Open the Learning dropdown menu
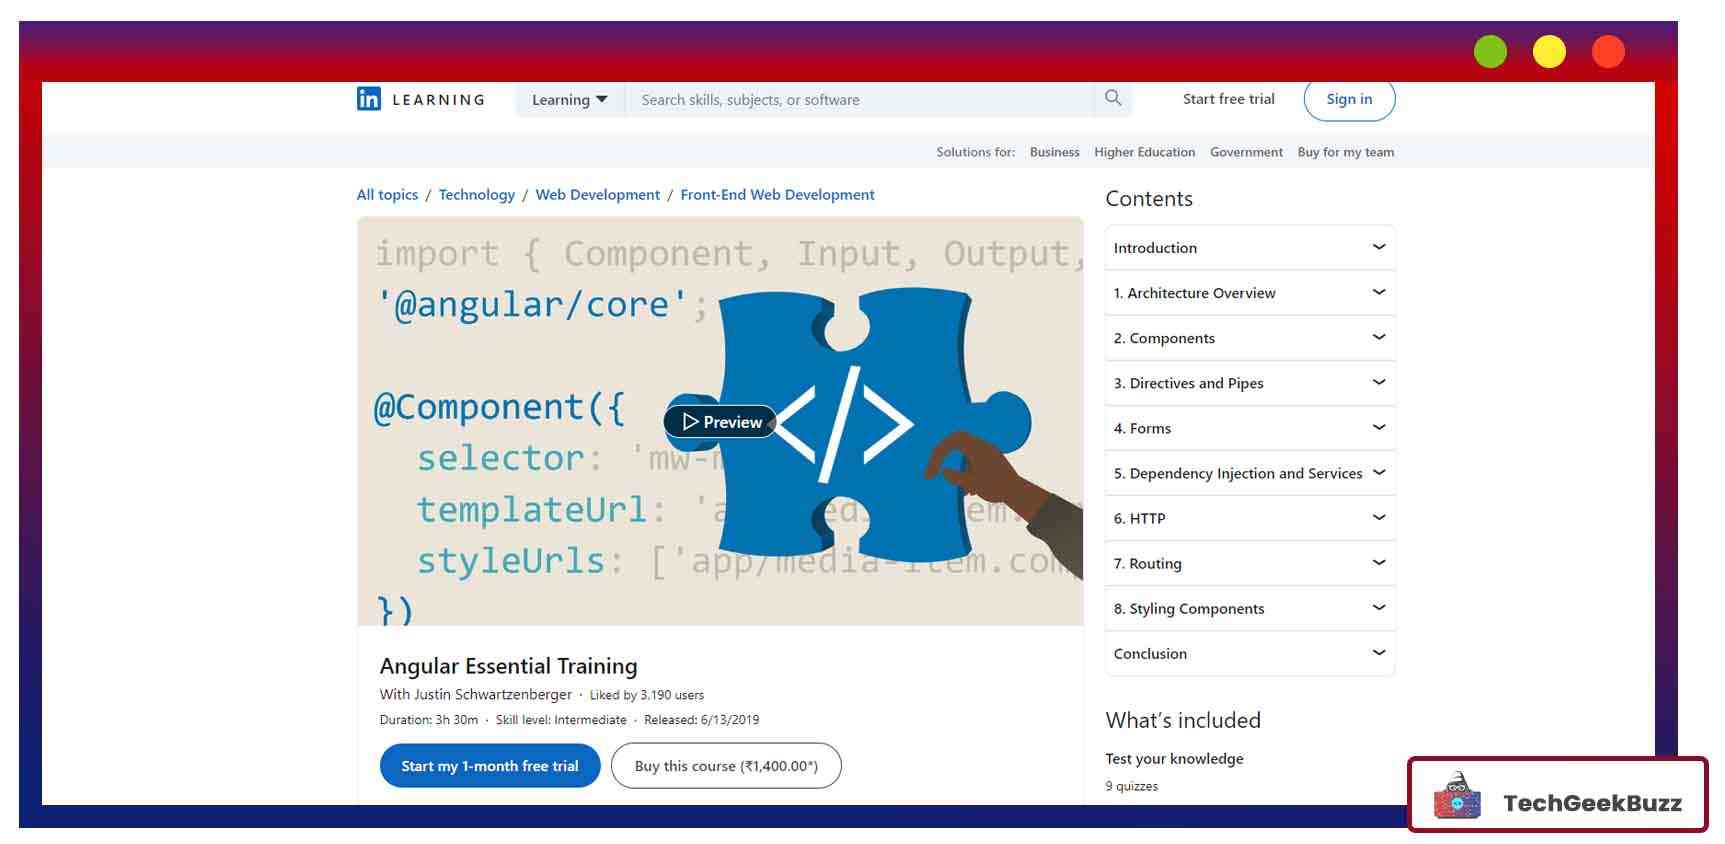The height and width of the screenshot is (844, 1725). (x=569, y=100)
